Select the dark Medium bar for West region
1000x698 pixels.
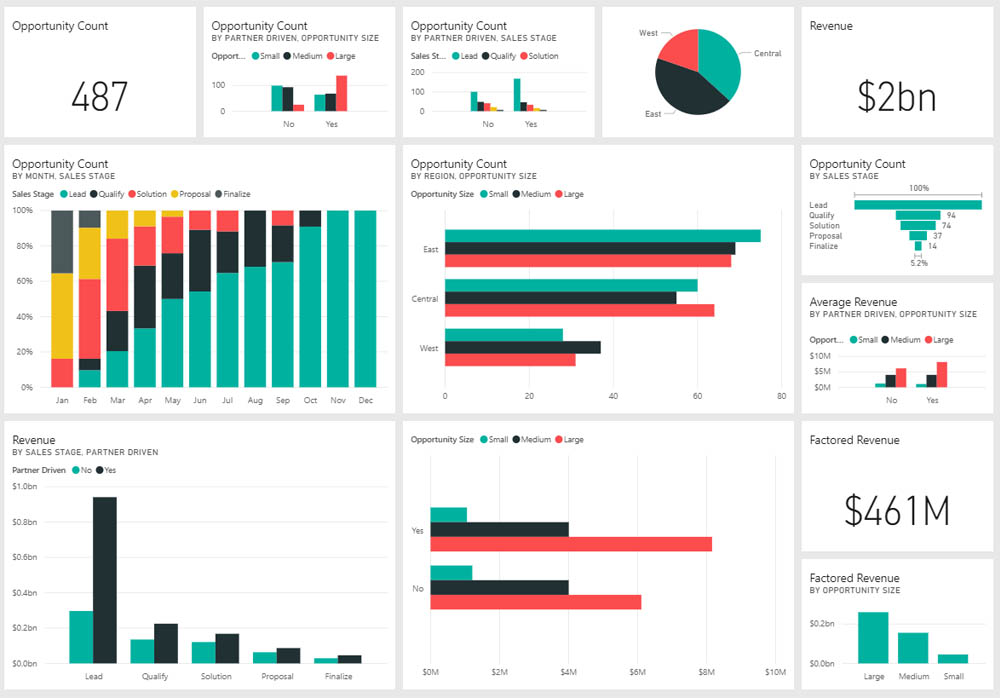[x=523, y=348]
